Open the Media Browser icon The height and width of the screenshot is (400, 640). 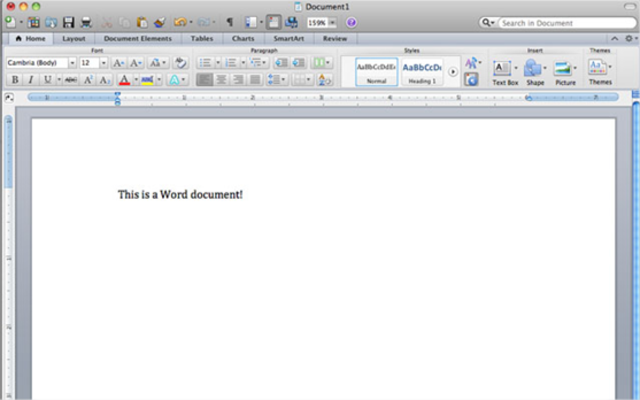coord(291,22)
